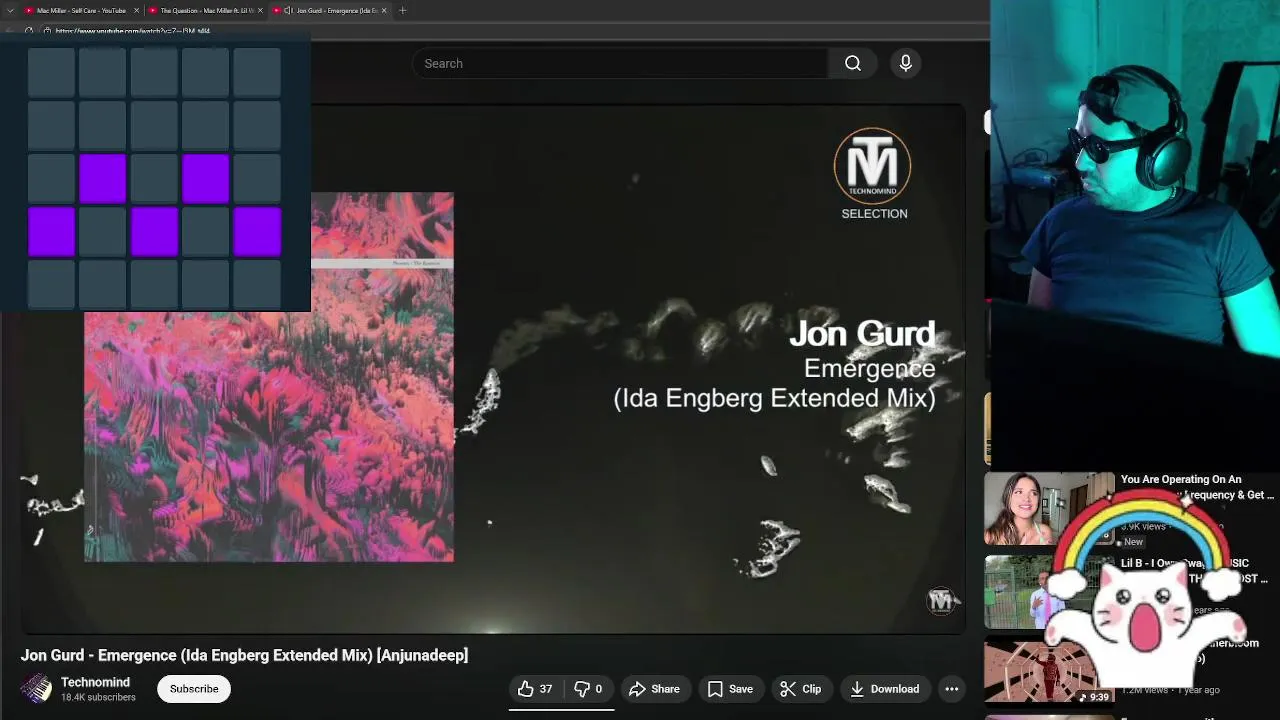Close the Jon Gurd - Emergence tab
Screen dimensions: 1280x720
coord(384,10)
